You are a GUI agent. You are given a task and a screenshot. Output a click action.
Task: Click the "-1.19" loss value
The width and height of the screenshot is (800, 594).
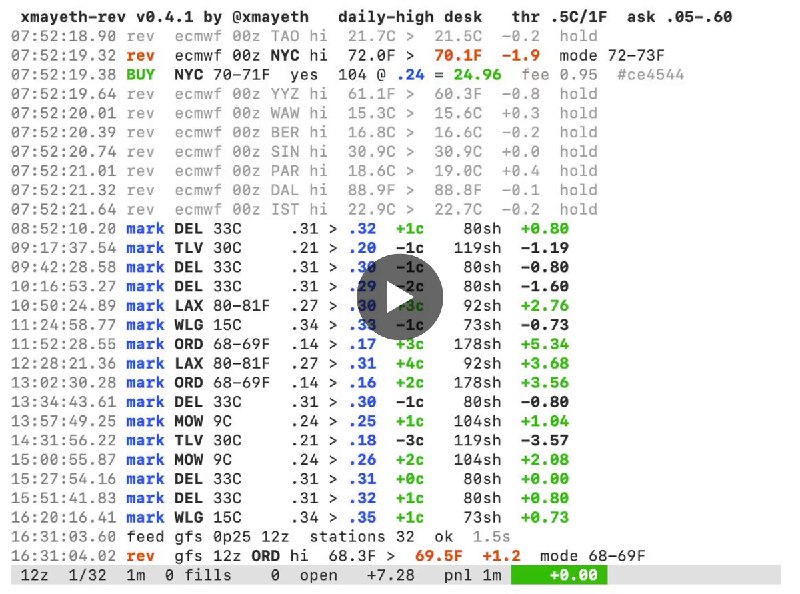545,248
